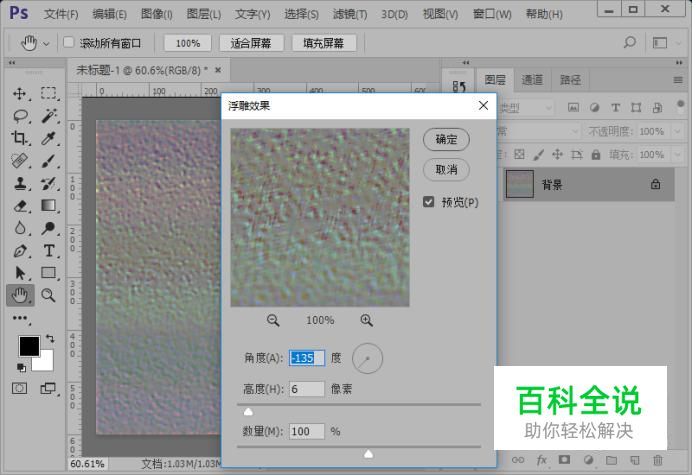This screenshot has width=692, height=475.
Task: Switch to 通道 tab
Action: click(532, 80)
